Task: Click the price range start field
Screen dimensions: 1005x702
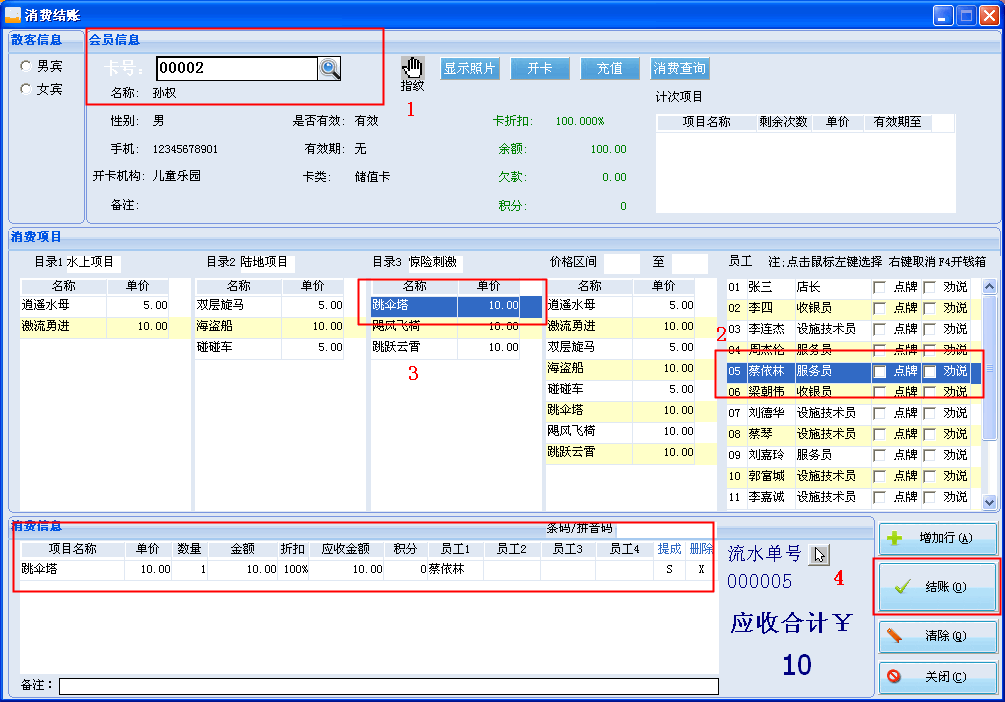Action: 621,262
